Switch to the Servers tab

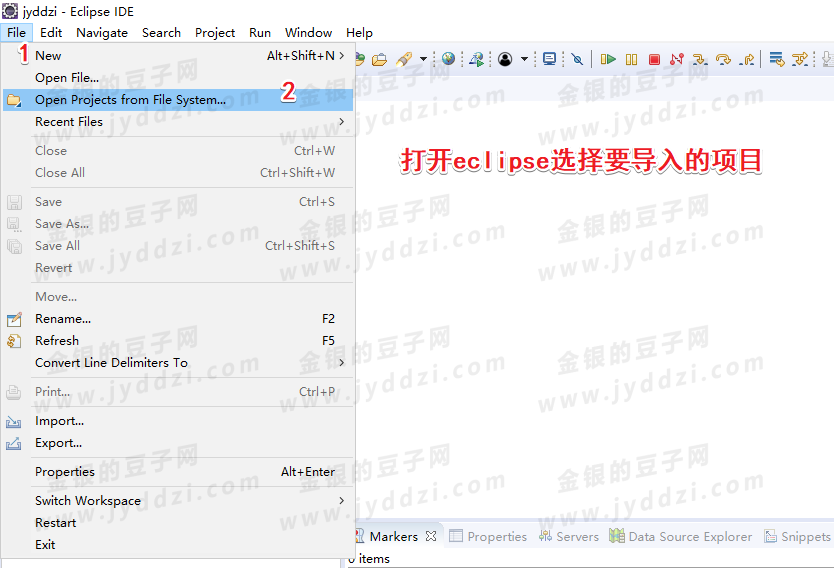569,537
